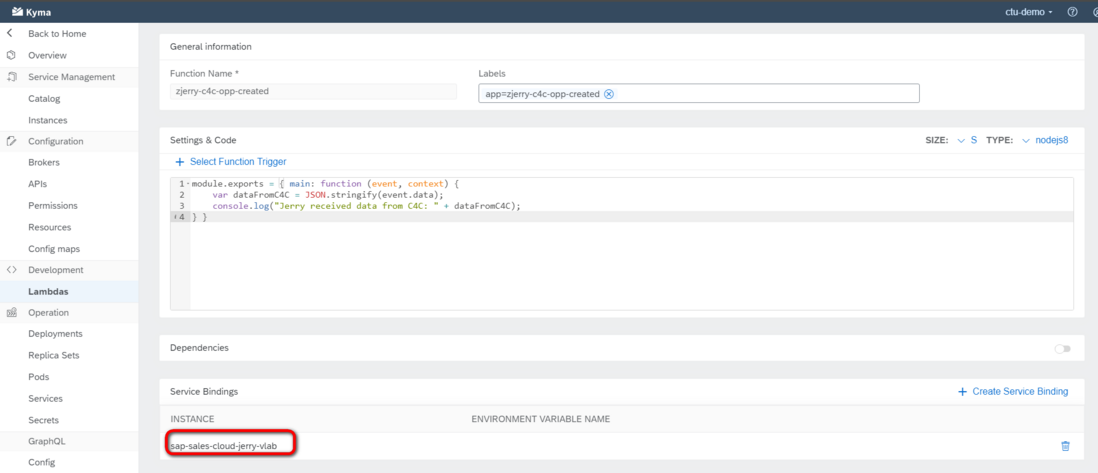Click code line 2 with JSON.stringify

pyautogui.click(x=328, y=195)
